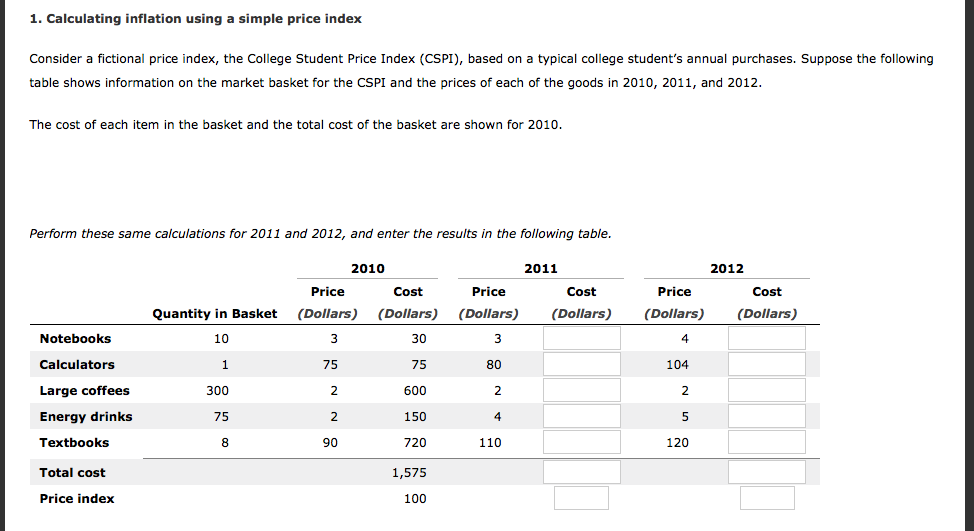
Task: Focus the 2011 Energy drinks cost field
Action: 581,417
